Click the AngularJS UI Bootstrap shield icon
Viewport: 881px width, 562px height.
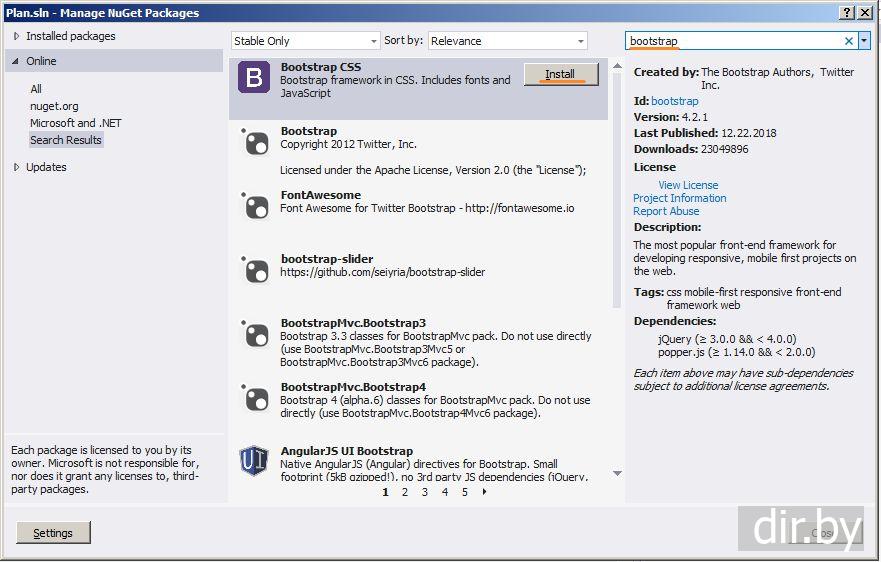pyautogui.click(x=254, y=462)
